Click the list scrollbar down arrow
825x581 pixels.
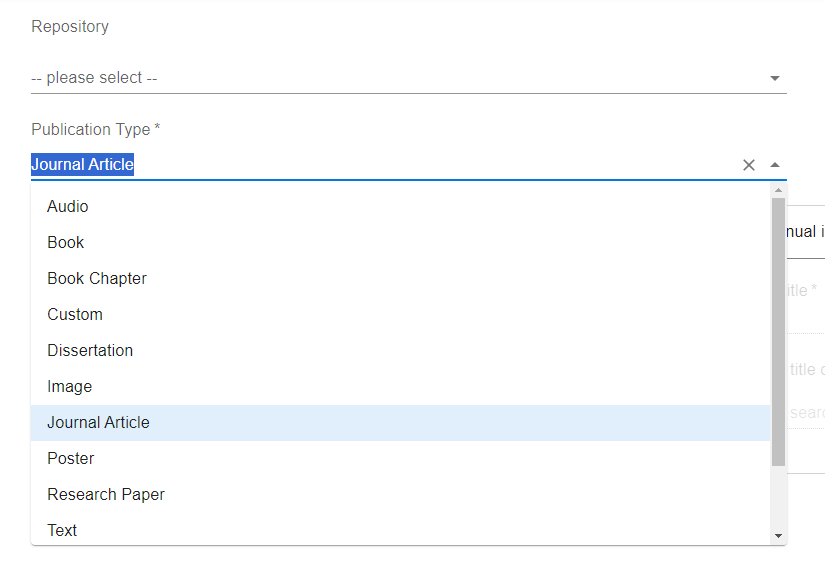click(x=778, y=536)
